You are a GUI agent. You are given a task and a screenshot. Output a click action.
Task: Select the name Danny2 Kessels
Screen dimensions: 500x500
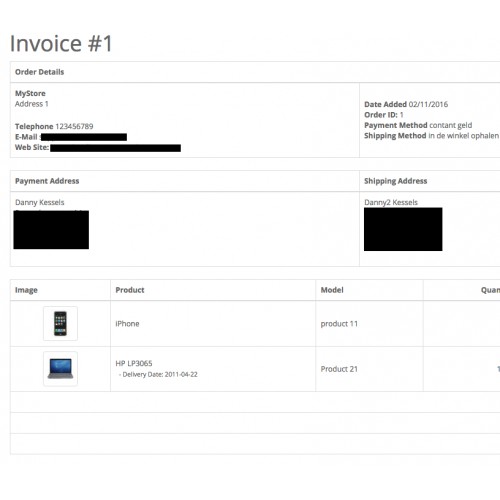(391, 202)
